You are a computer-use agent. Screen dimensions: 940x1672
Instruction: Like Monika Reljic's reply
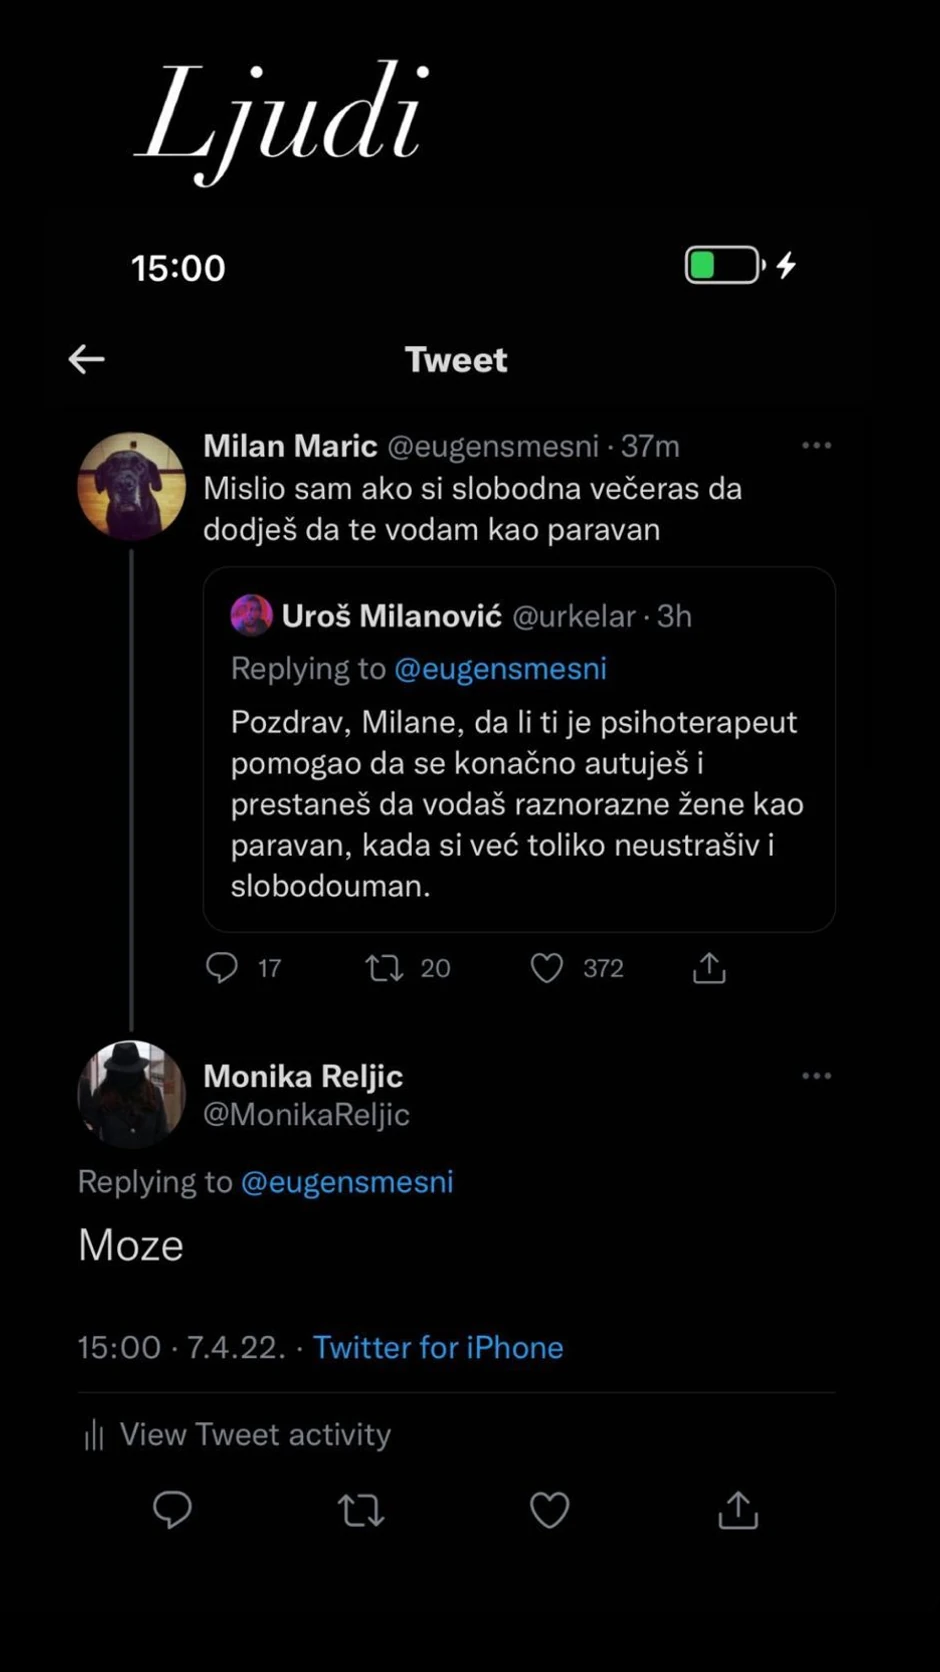(x=549, y=1510)
